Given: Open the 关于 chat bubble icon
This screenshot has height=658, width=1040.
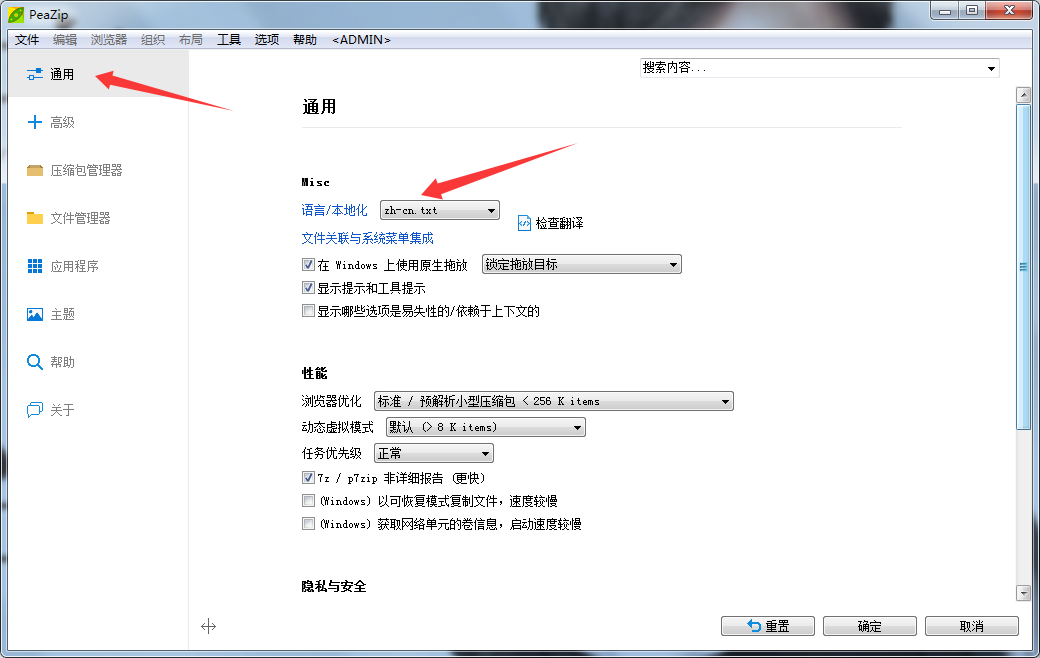Looking at the screenshot, I should [x=35, y=410].
